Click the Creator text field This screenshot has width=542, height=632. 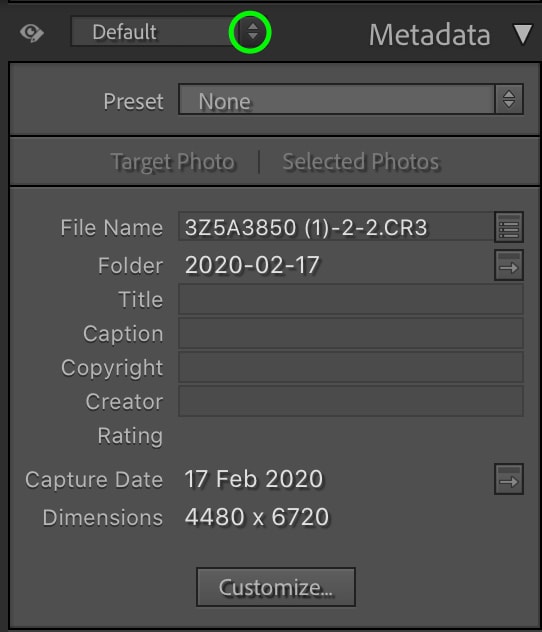[x=351, y=401]
